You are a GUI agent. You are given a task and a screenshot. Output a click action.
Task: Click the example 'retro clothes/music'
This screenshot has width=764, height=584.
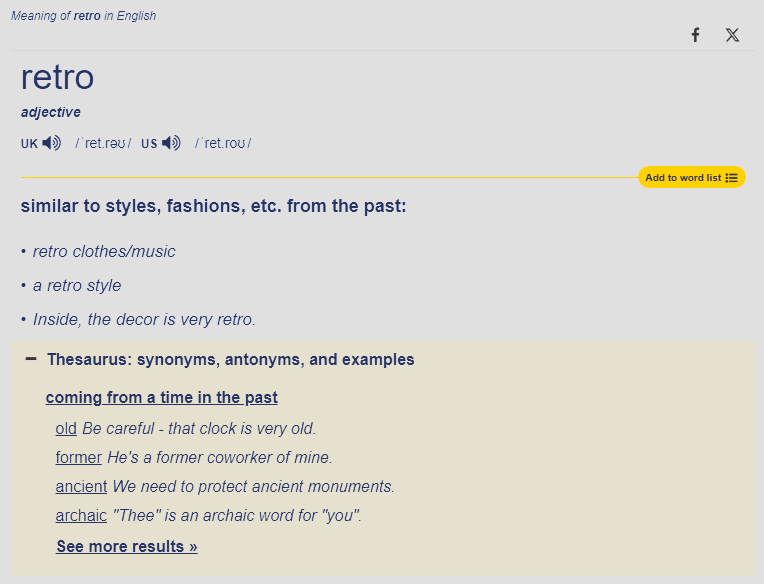(x=104, y=251)
